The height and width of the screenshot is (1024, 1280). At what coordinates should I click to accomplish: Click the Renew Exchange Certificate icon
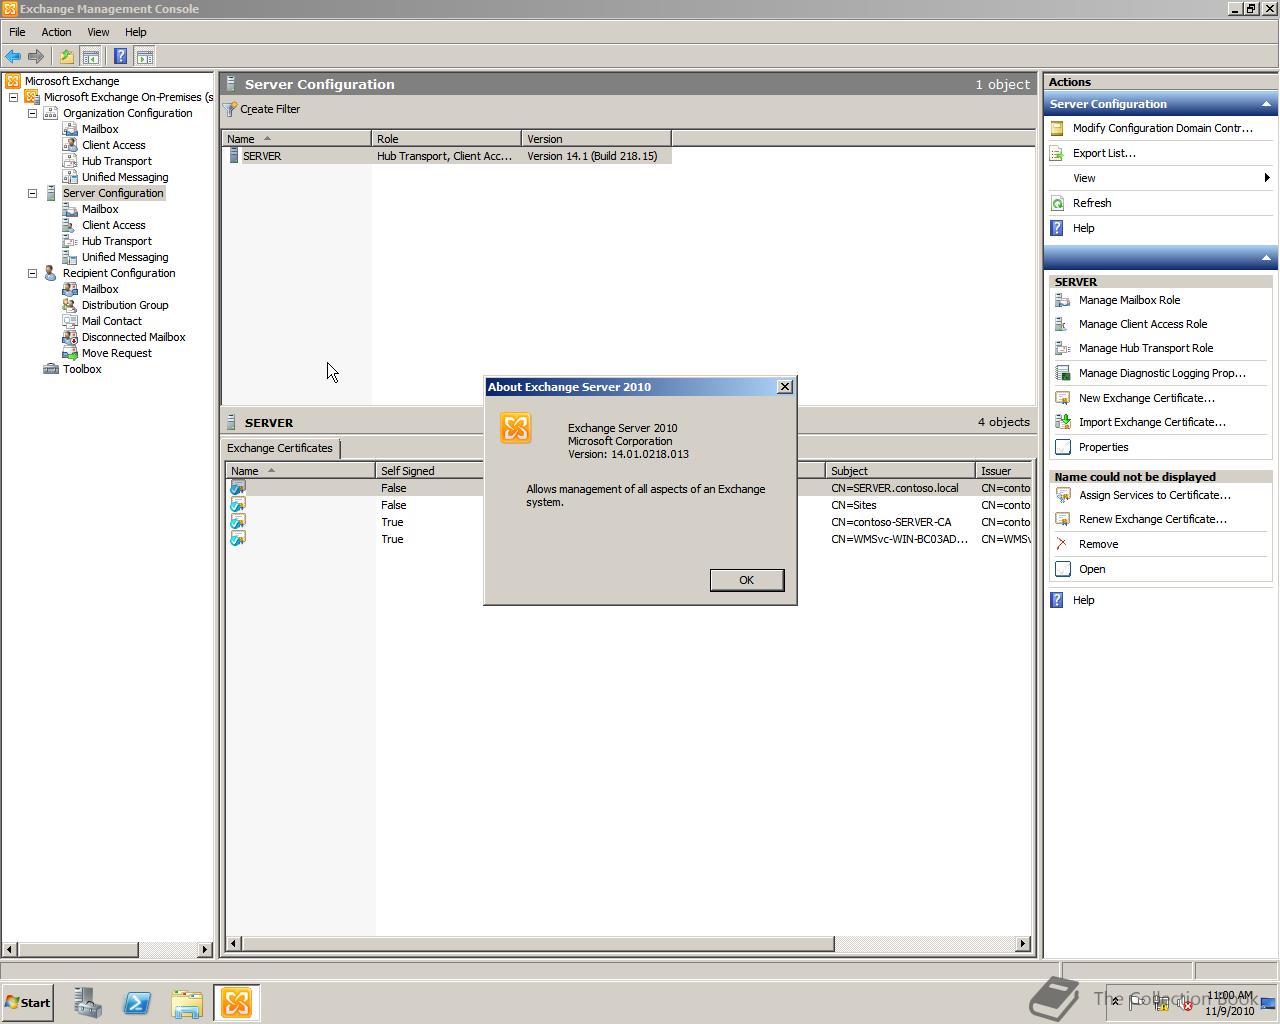(x=1063, y=519)
